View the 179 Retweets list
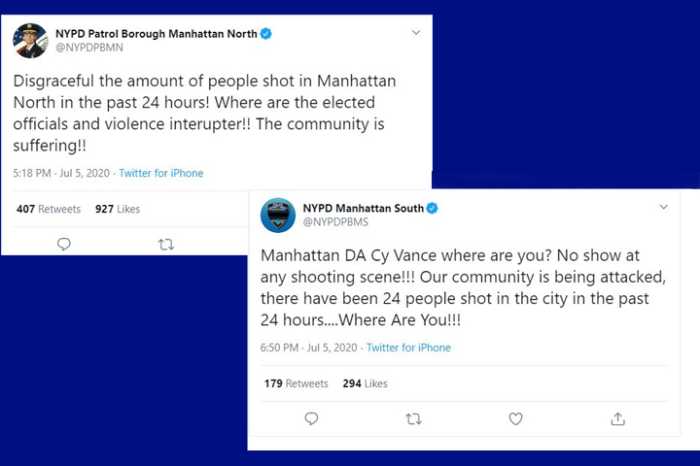This screenshot has width=700, height=466. click(x=295, y=384)
